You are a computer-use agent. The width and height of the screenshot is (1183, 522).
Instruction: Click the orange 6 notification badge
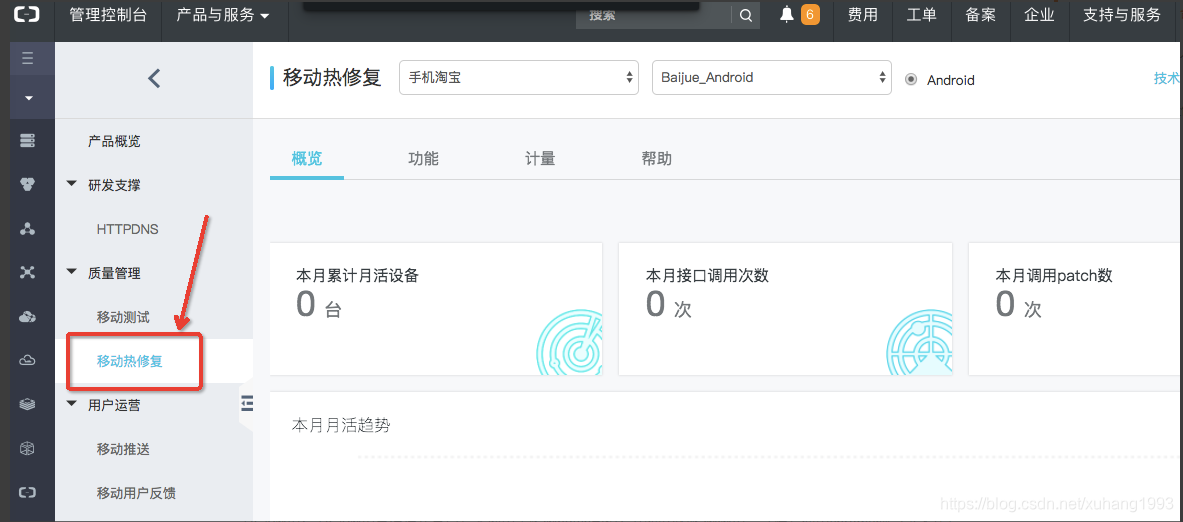[810, 14]
